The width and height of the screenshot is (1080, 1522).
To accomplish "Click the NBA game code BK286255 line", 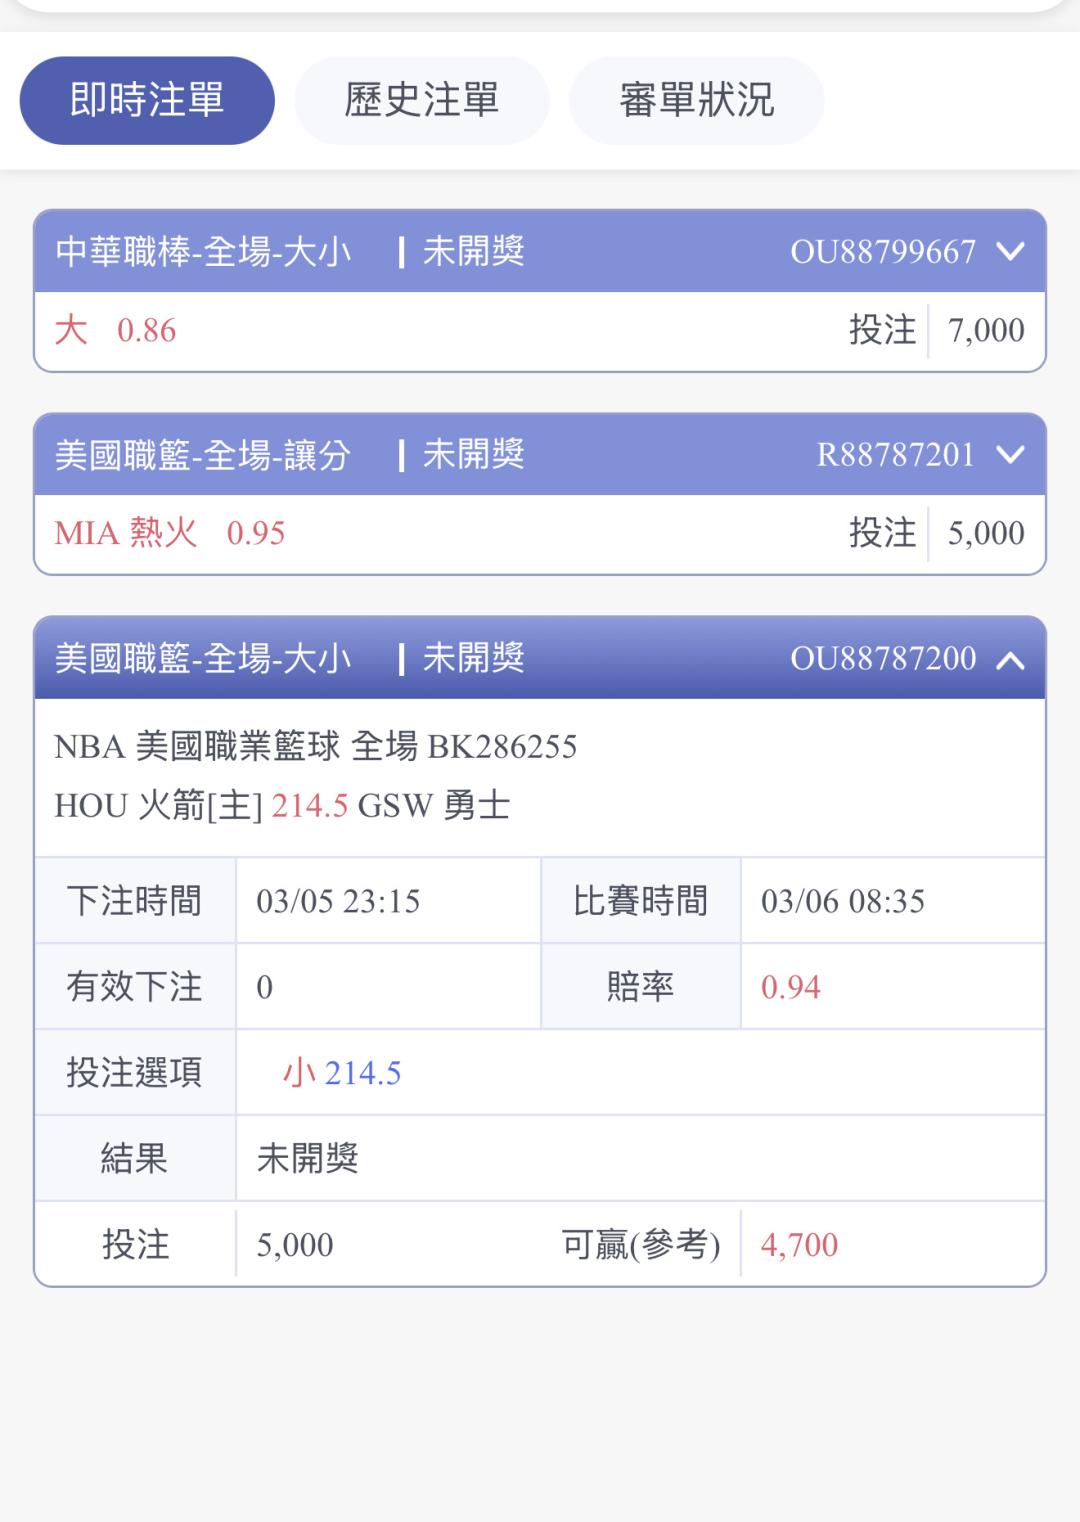I will coord(315,747).
